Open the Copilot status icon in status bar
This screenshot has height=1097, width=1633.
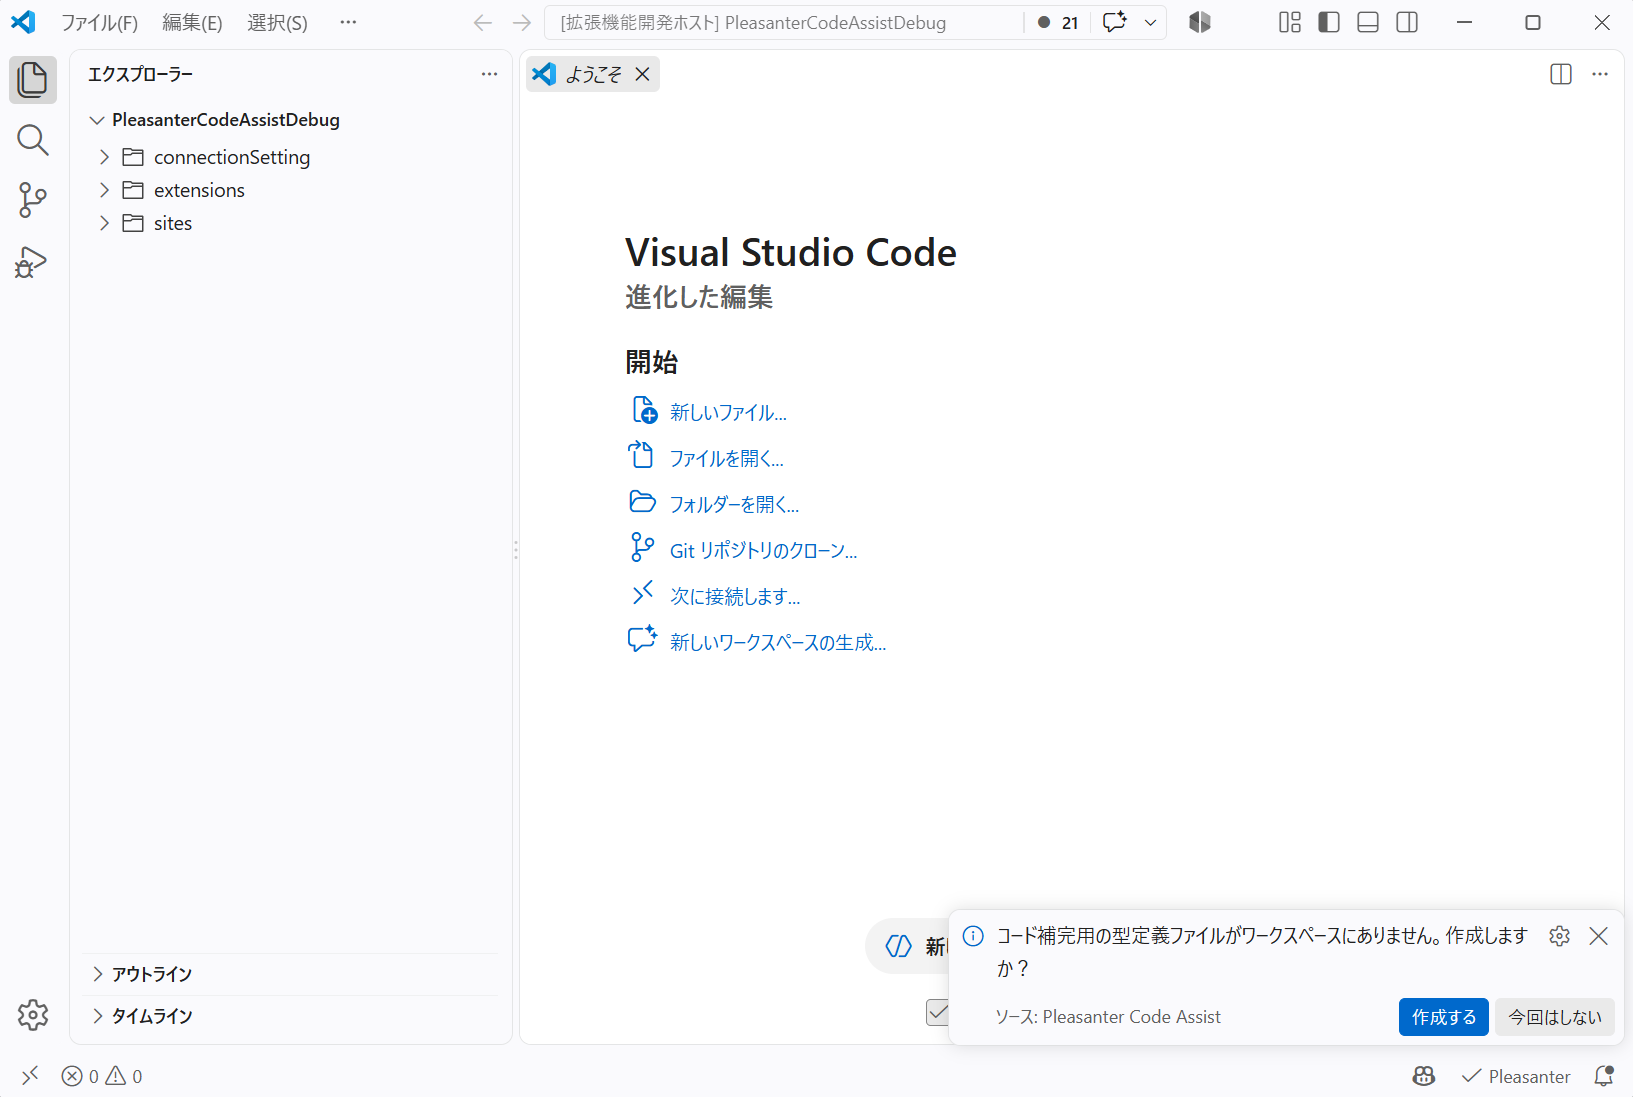pos(1424,1076)
